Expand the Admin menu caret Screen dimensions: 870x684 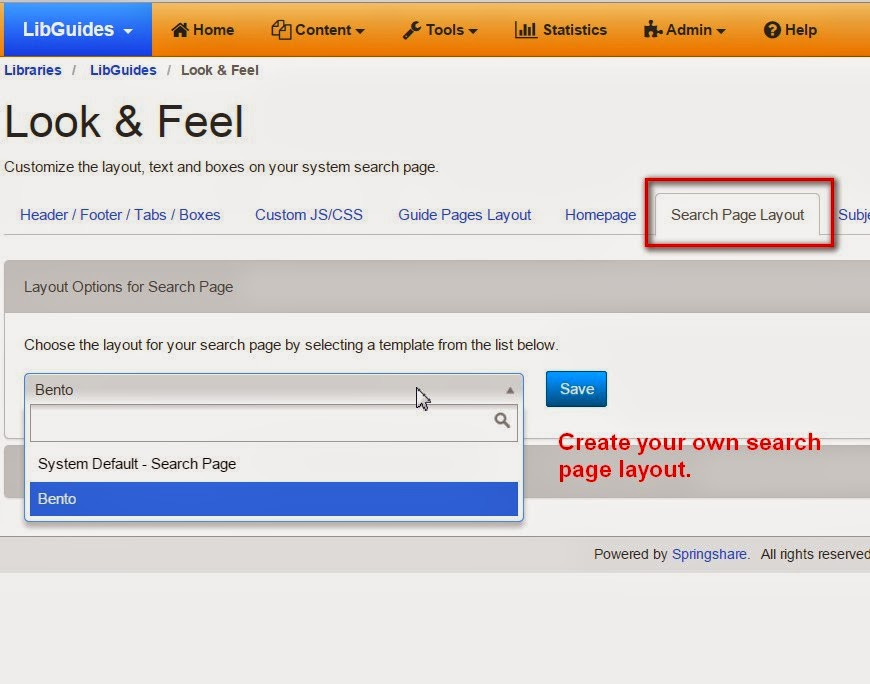coord(721,32)
